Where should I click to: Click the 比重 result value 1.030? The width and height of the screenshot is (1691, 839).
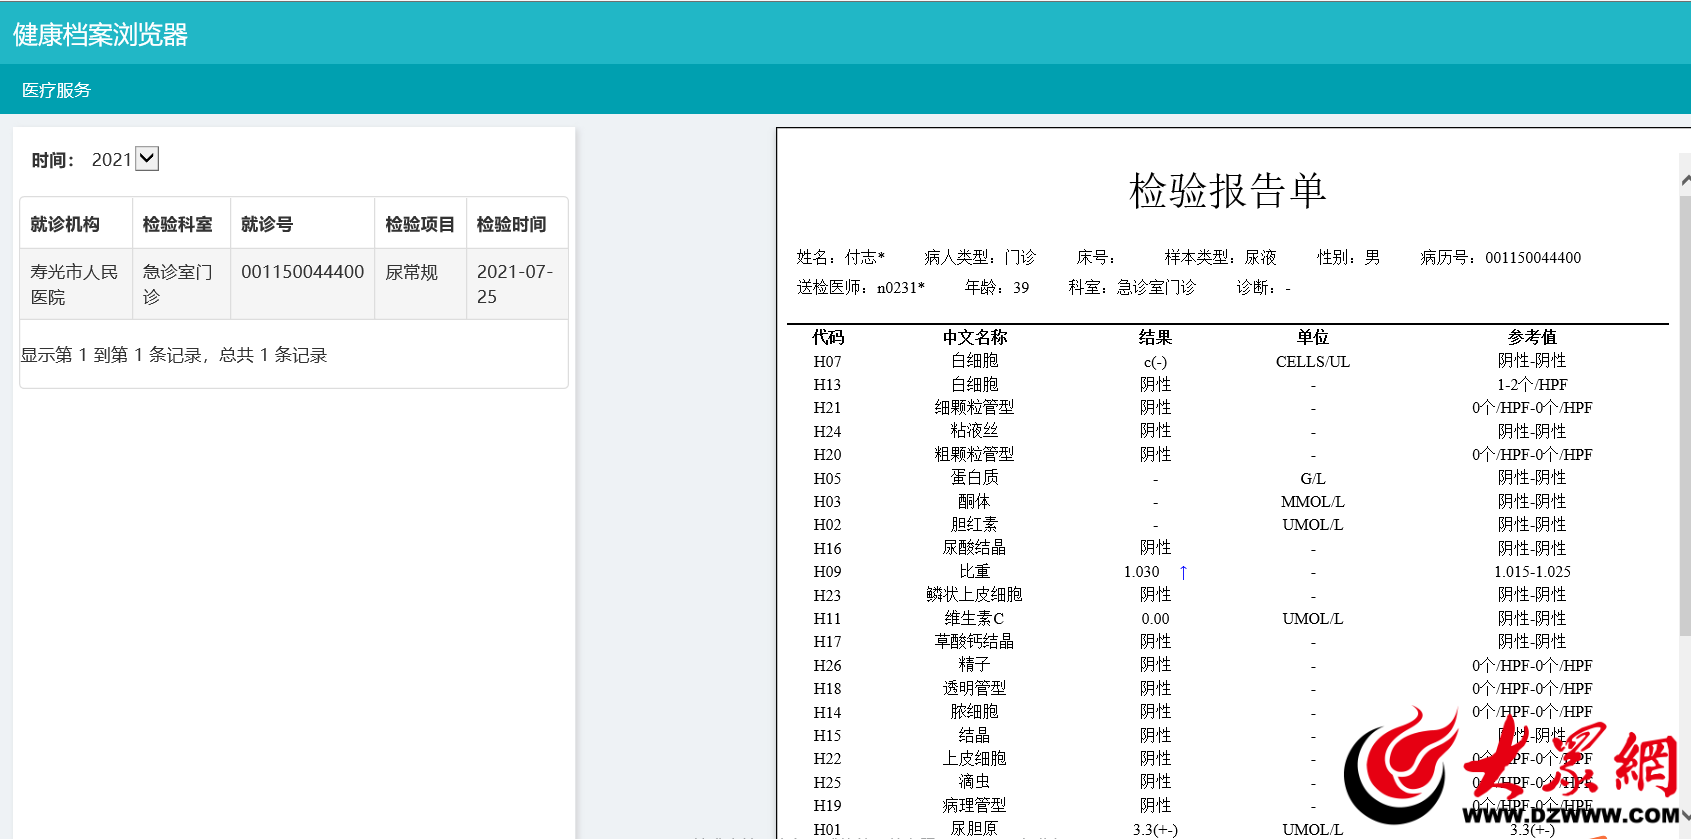(1141, 572)
